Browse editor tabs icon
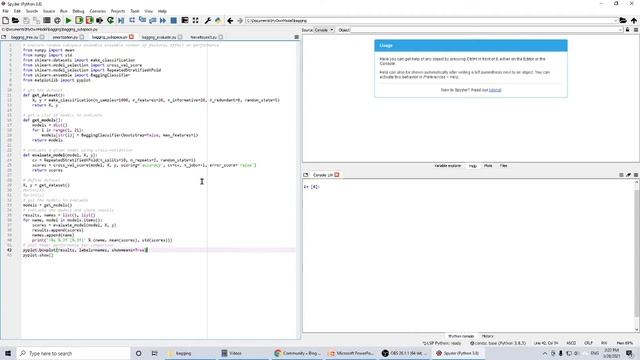Image resolution: width=640 pixels, height=360 pixels. pos(4,37)
